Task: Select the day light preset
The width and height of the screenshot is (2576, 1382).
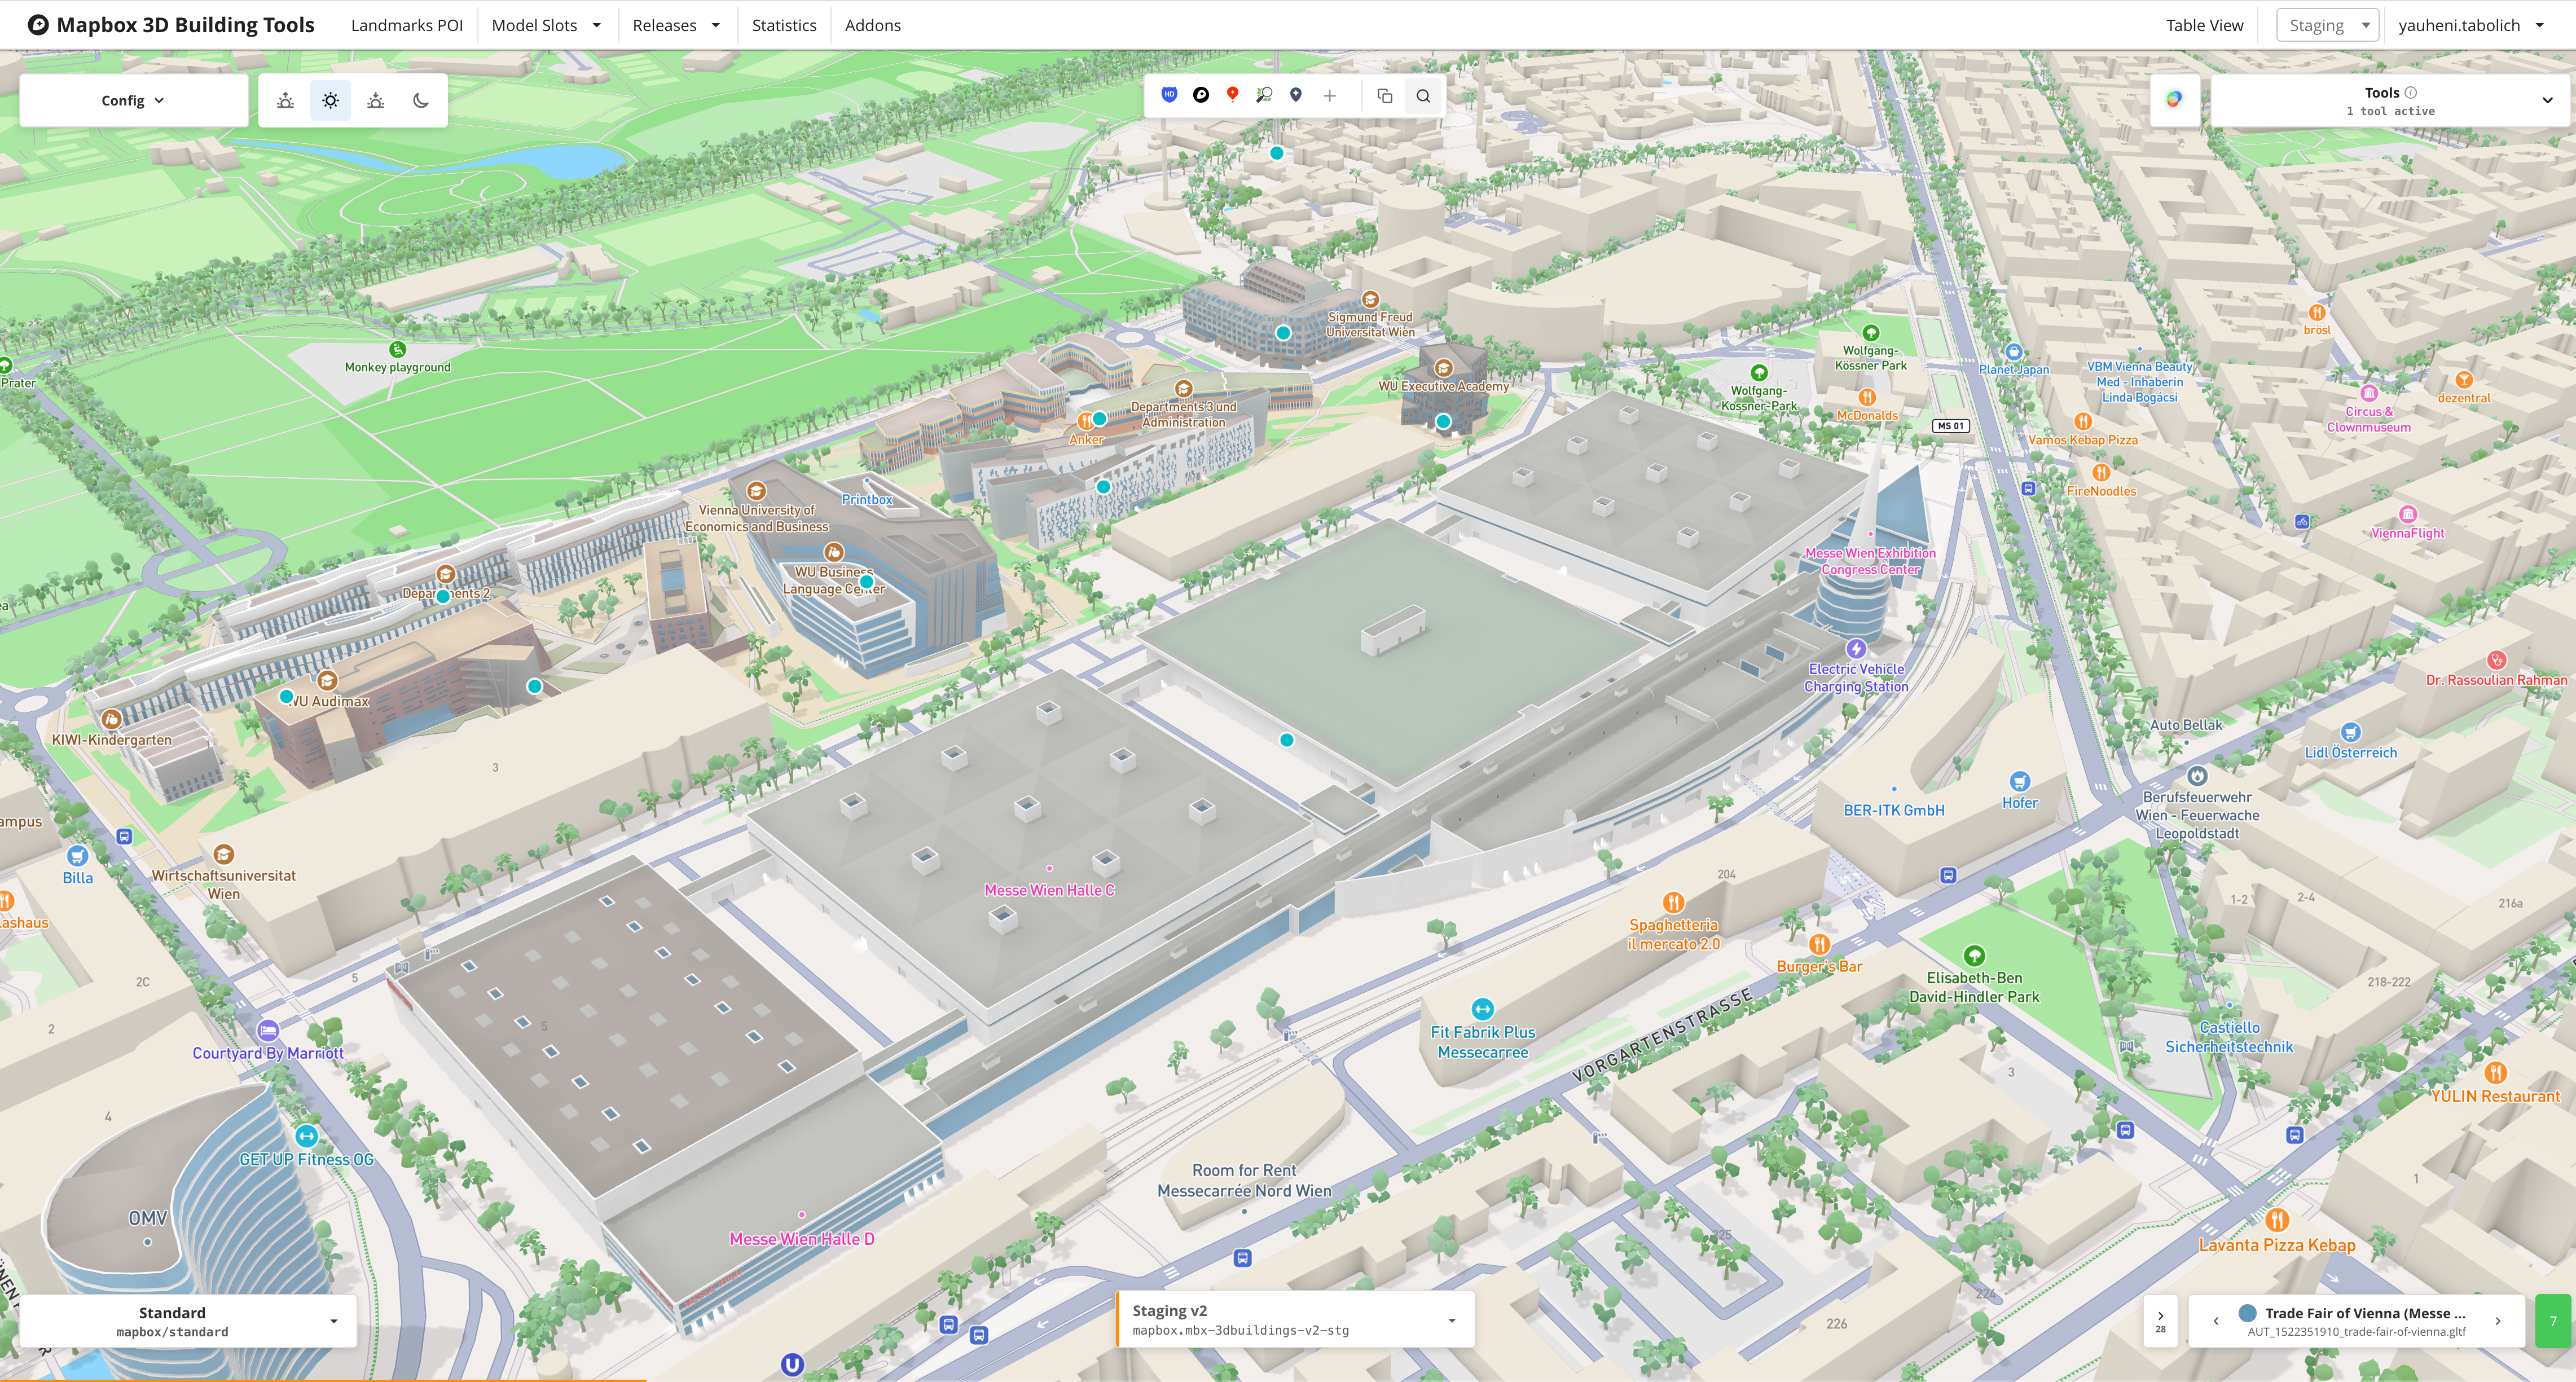Action: (330, 100)
